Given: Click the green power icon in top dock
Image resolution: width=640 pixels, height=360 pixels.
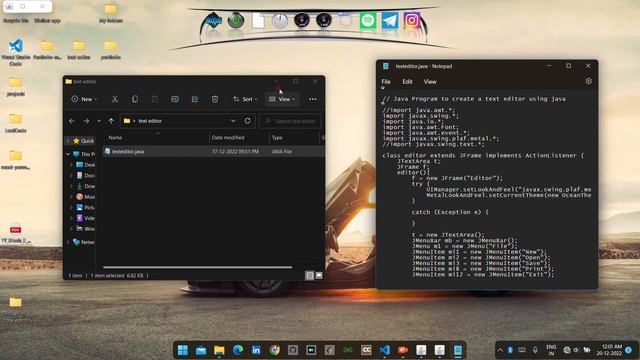Looking at the screenshot, I should click(236, 20).
